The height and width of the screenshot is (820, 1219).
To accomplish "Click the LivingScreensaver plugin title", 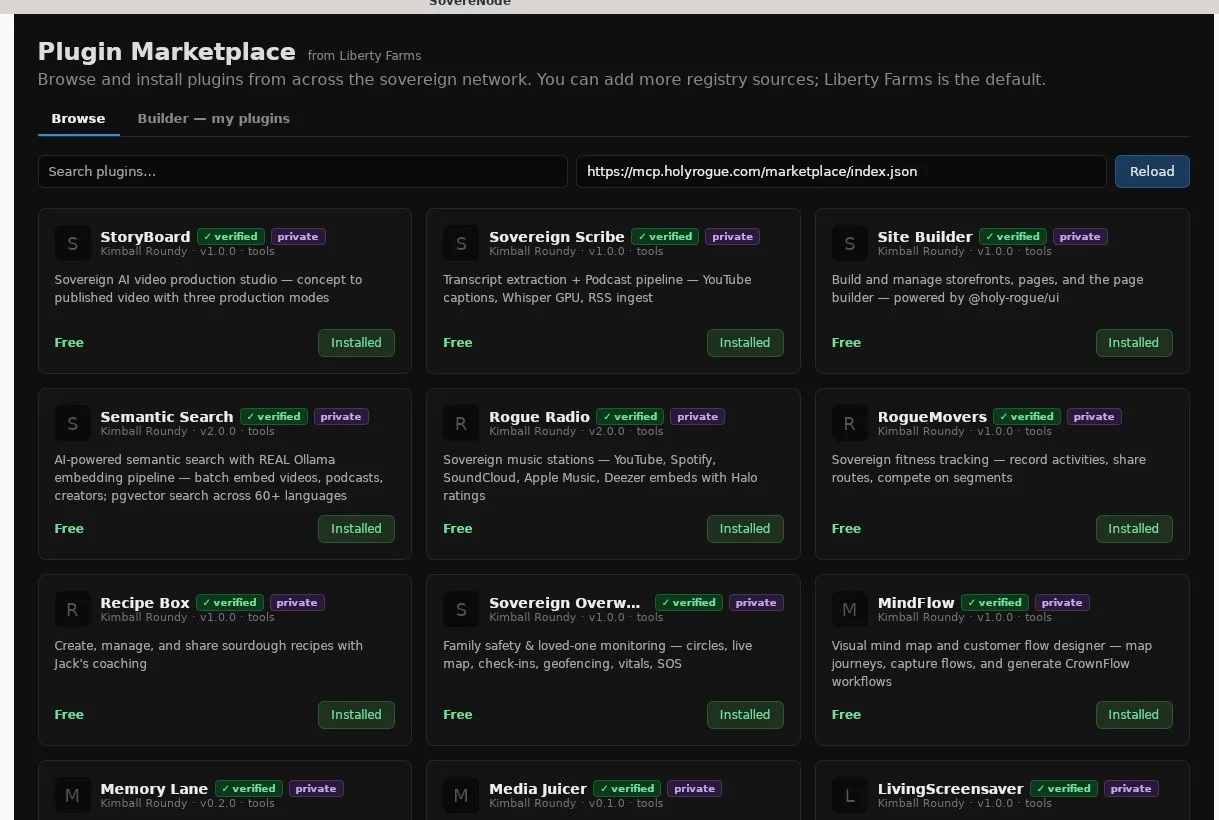I will click(951, 789).
